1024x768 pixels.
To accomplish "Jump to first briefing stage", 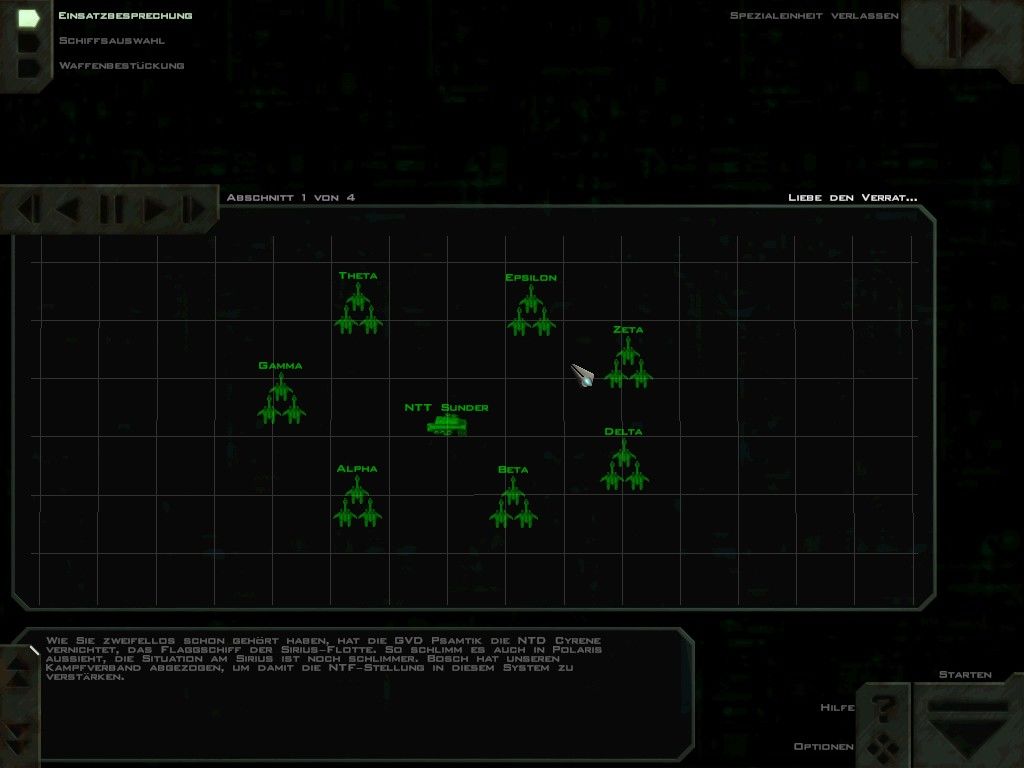I will [29, 209].
